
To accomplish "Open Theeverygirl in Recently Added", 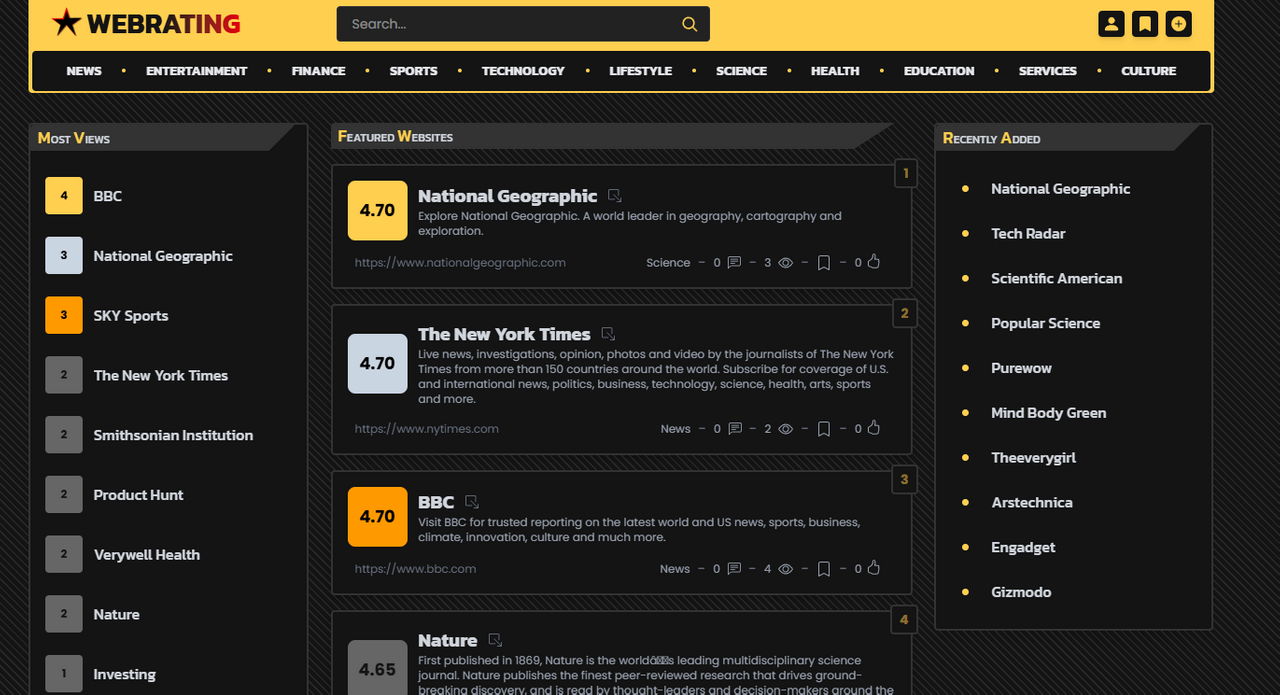I will click(x=1033, y=458).
